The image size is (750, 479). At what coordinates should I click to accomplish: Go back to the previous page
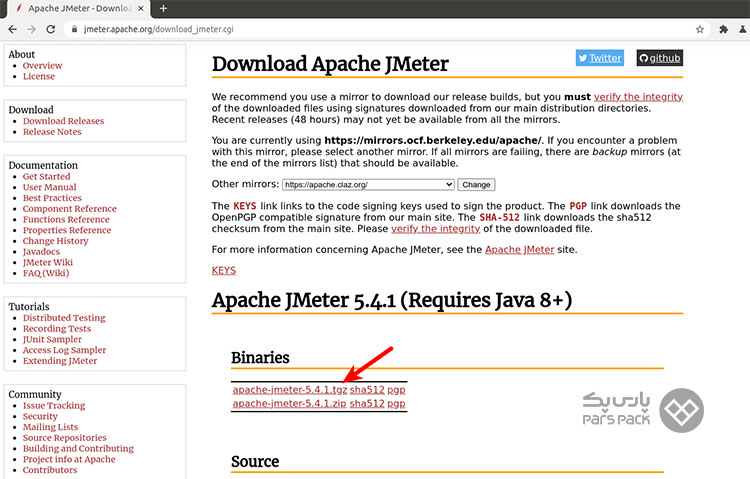coord(12,29)
